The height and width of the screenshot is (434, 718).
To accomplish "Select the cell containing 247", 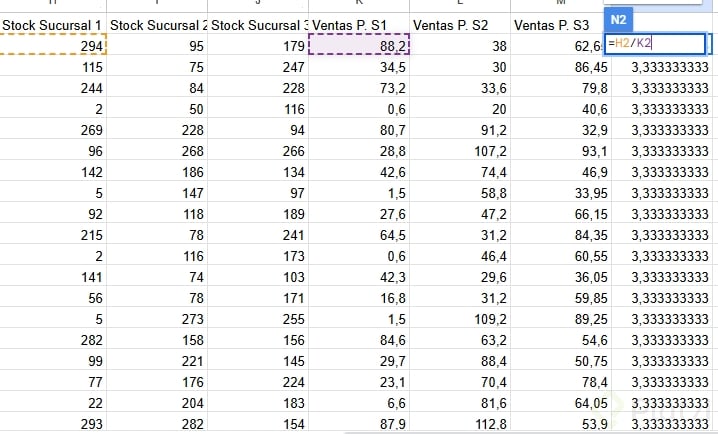I will [258, 66].
